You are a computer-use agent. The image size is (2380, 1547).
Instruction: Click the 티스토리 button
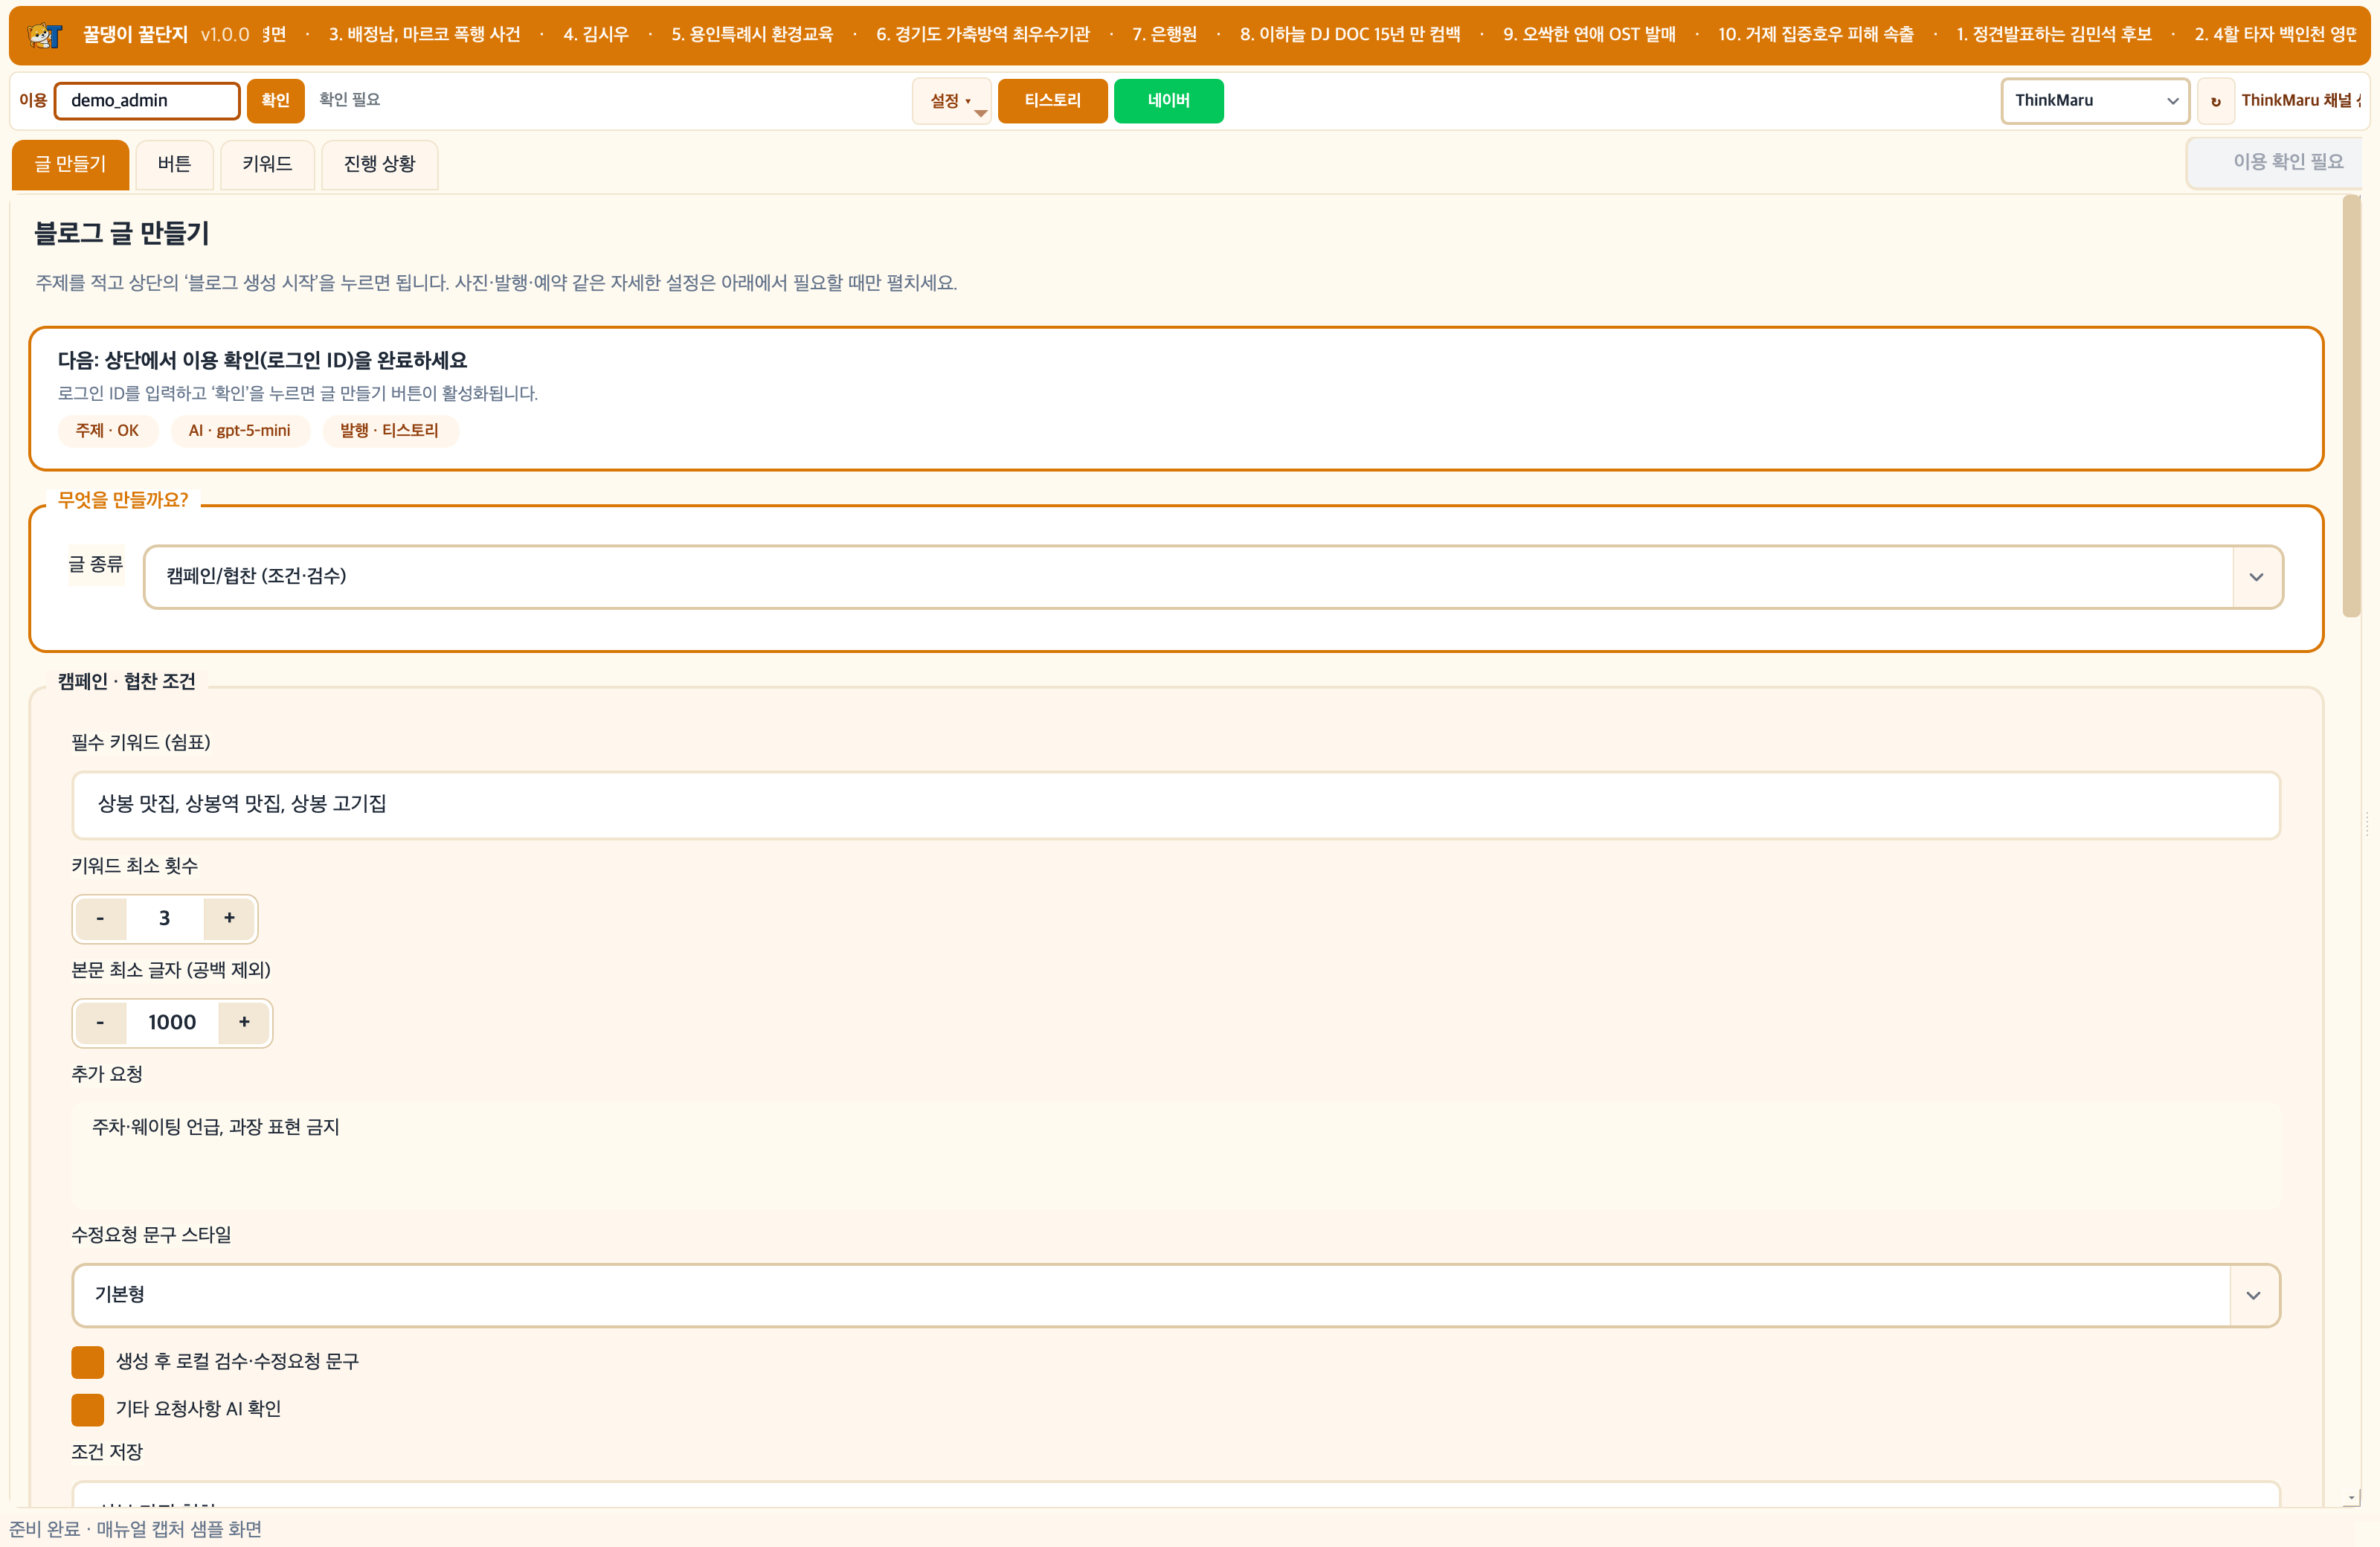pos(1052,101)
